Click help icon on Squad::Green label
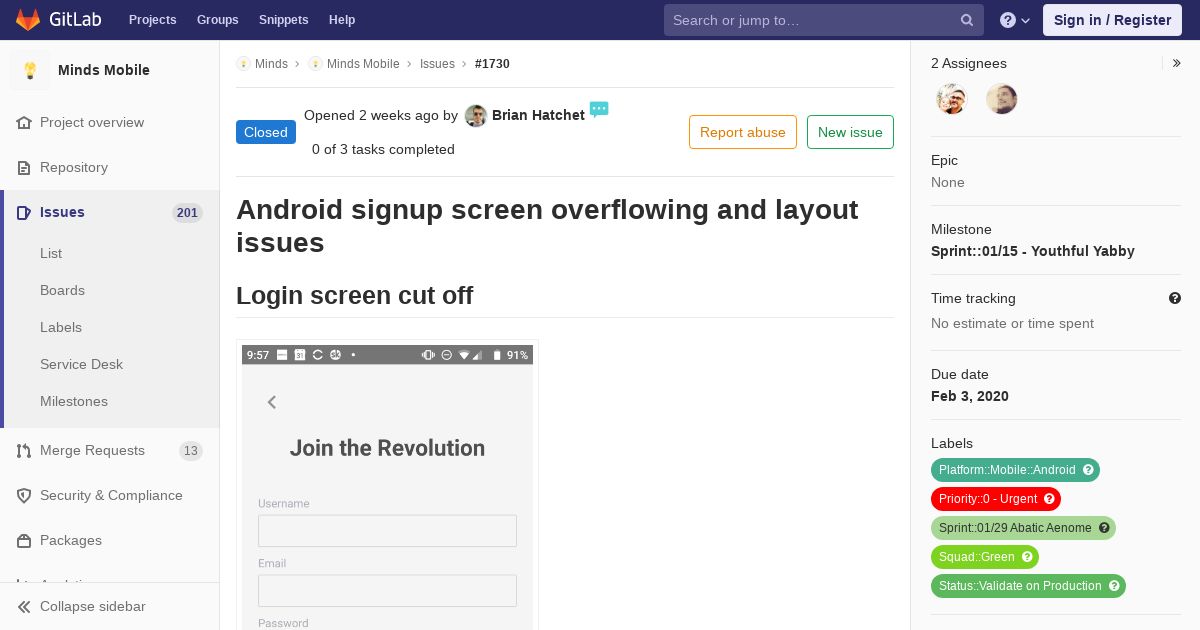This screenshot has width=1200, height=630. click(x=1027, y=557)
